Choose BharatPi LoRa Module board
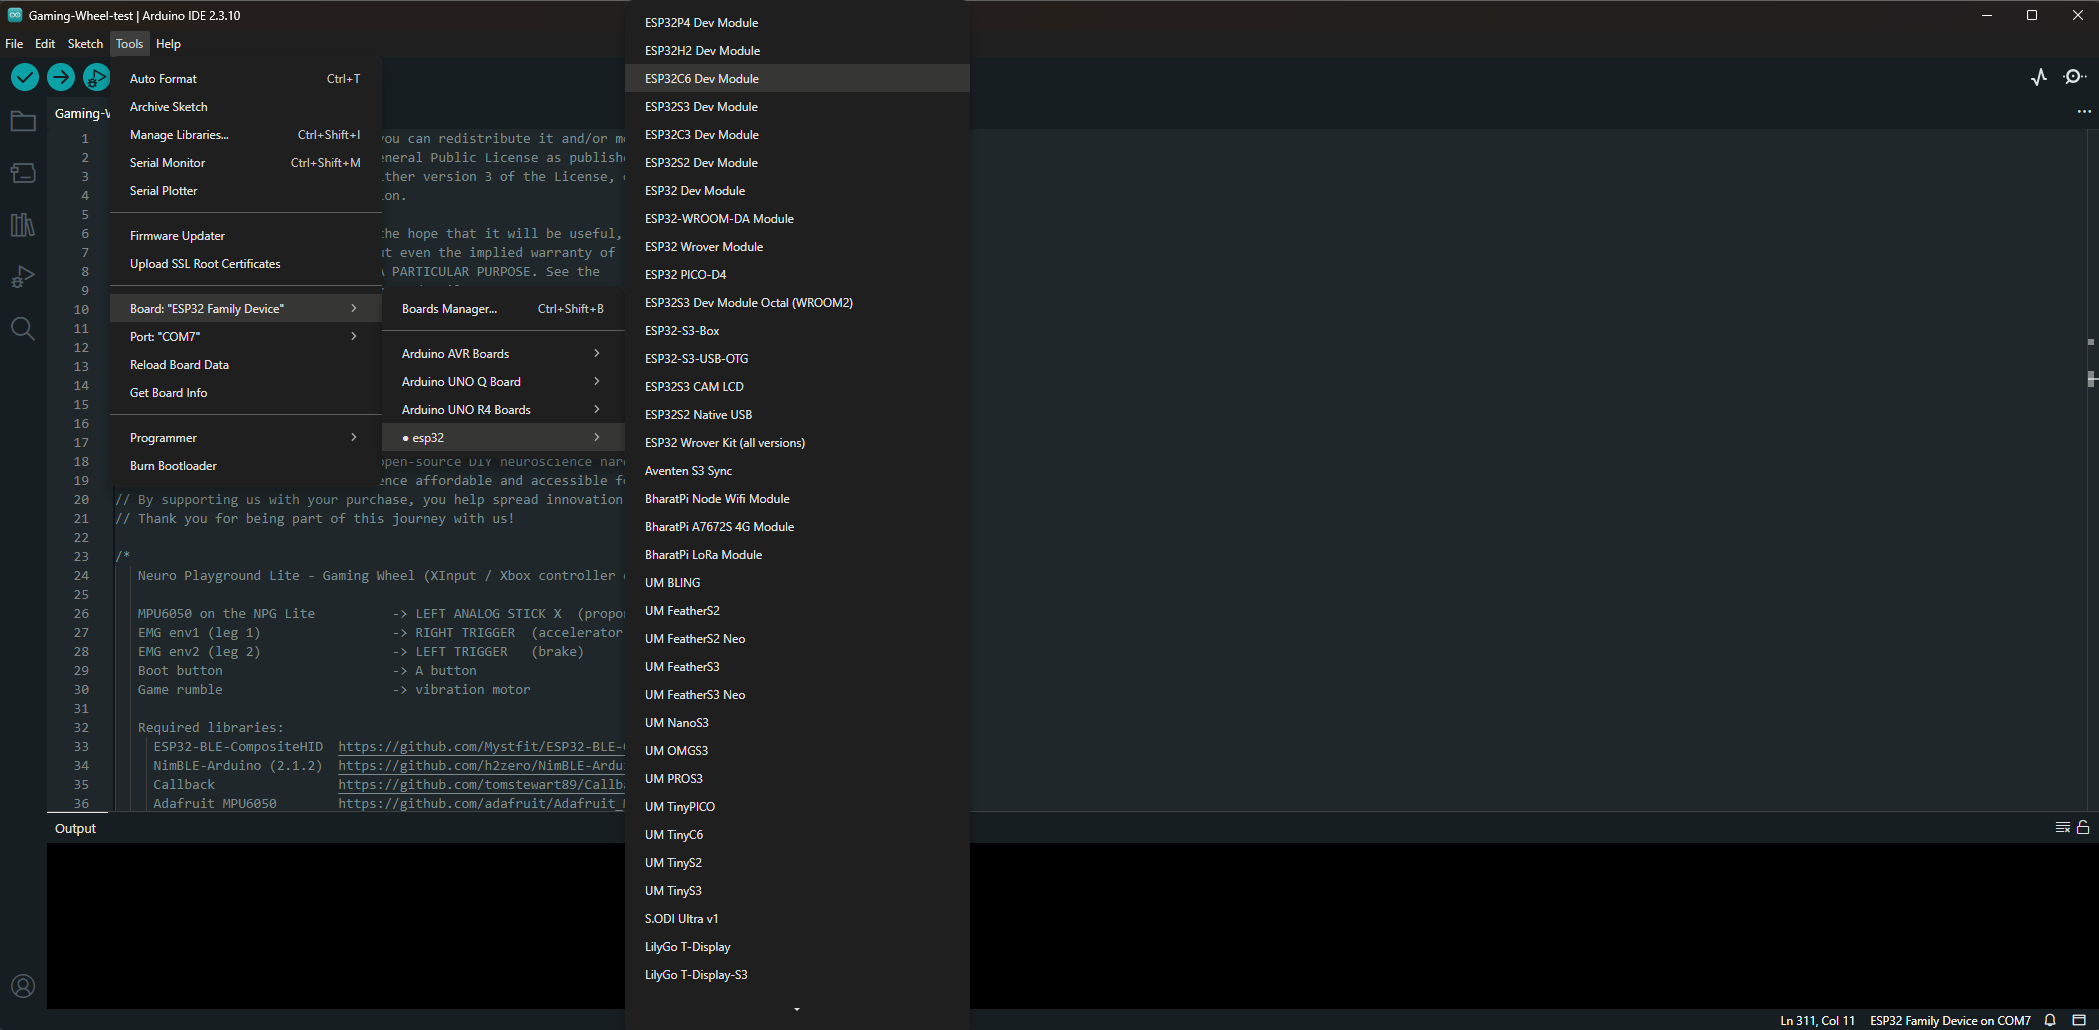 click(x=797, y=554)
